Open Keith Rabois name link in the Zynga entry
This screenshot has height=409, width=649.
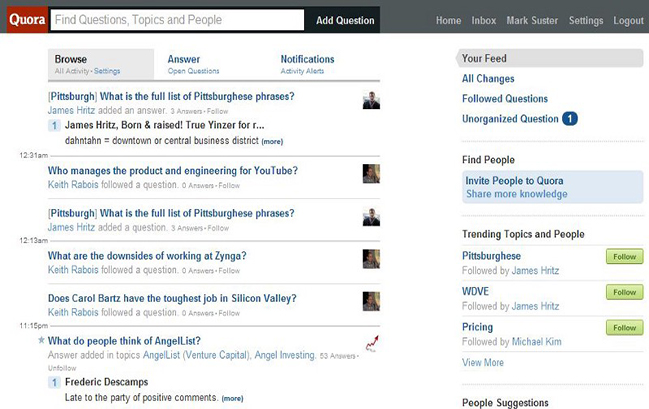coord(73,270)
